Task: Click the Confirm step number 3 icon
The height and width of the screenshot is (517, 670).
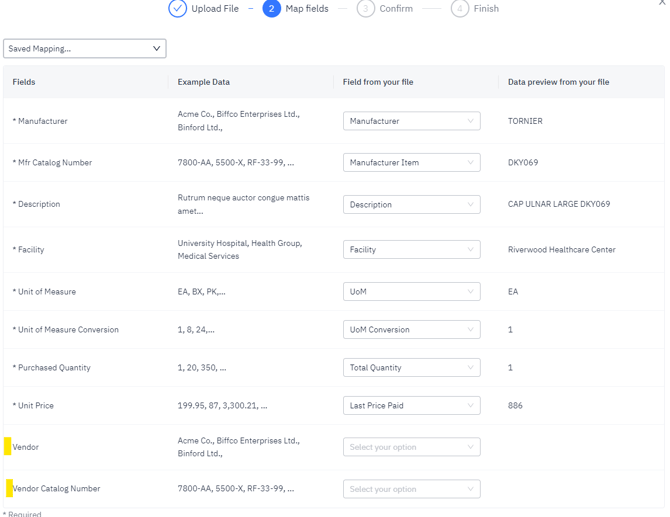Action: click(365, 8)
